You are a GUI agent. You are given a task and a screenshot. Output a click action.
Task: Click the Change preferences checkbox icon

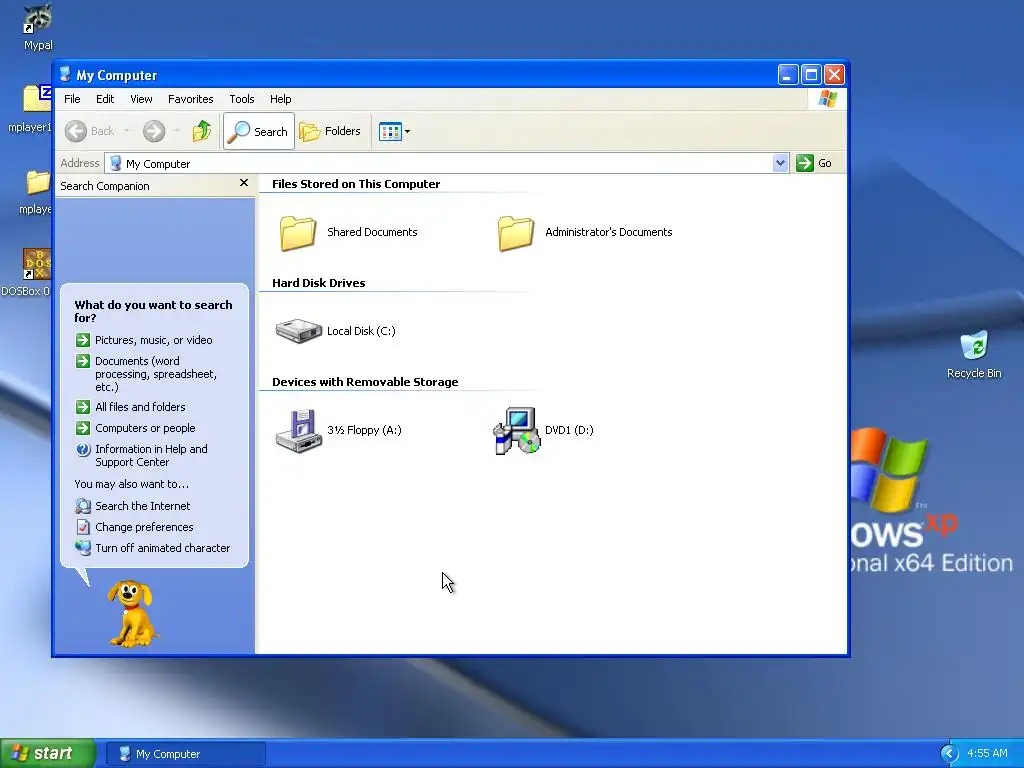click(83, 527)
